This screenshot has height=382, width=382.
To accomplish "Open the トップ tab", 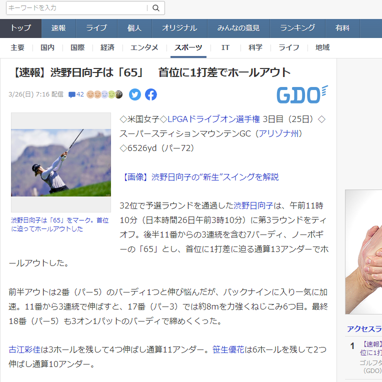I will coord(21,28).
